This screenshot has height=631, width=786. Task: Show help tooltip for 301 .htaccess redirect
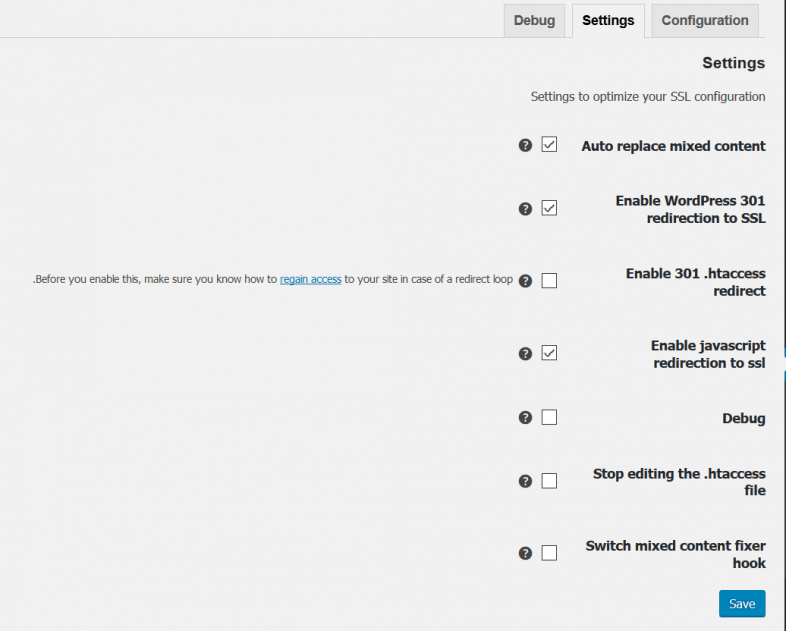click(525, 281)
